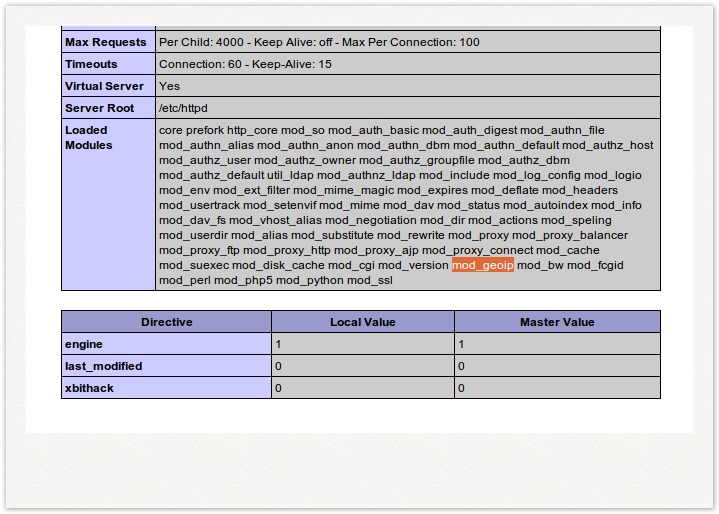Select the engine directive name
Screen dimensions: 719x514
pyautogui.click(x=84, y=344)
